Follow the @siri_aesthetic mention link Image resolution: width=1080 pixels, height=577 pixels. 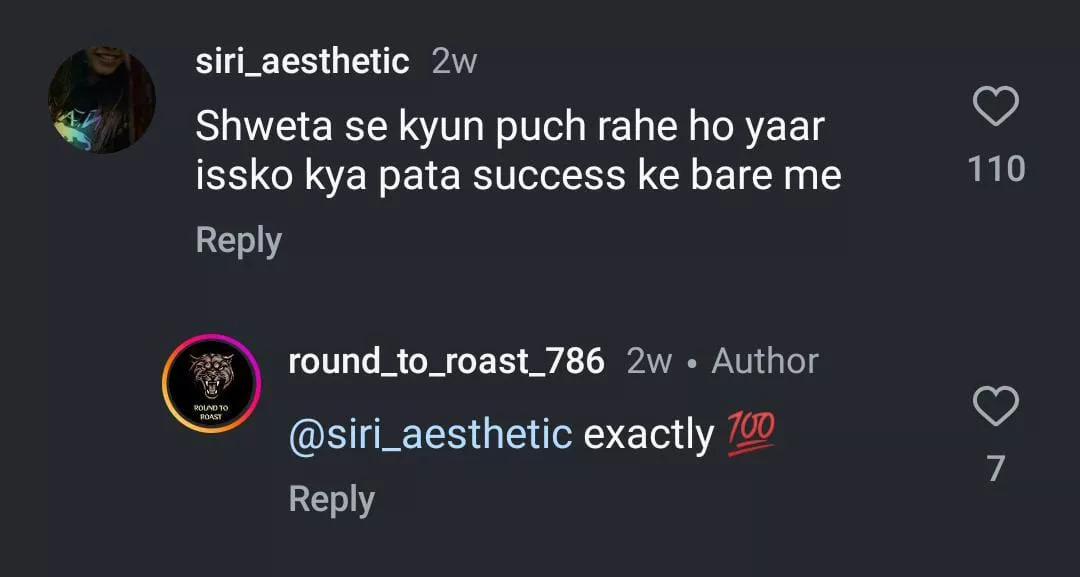coord(430,435)
